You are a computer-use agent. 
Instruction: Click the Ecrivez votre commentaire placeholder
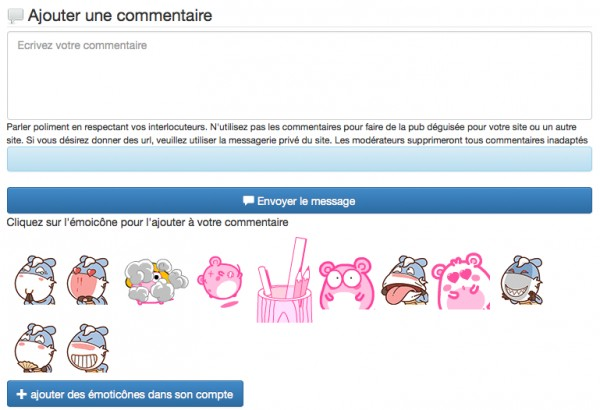coord(82,45)
